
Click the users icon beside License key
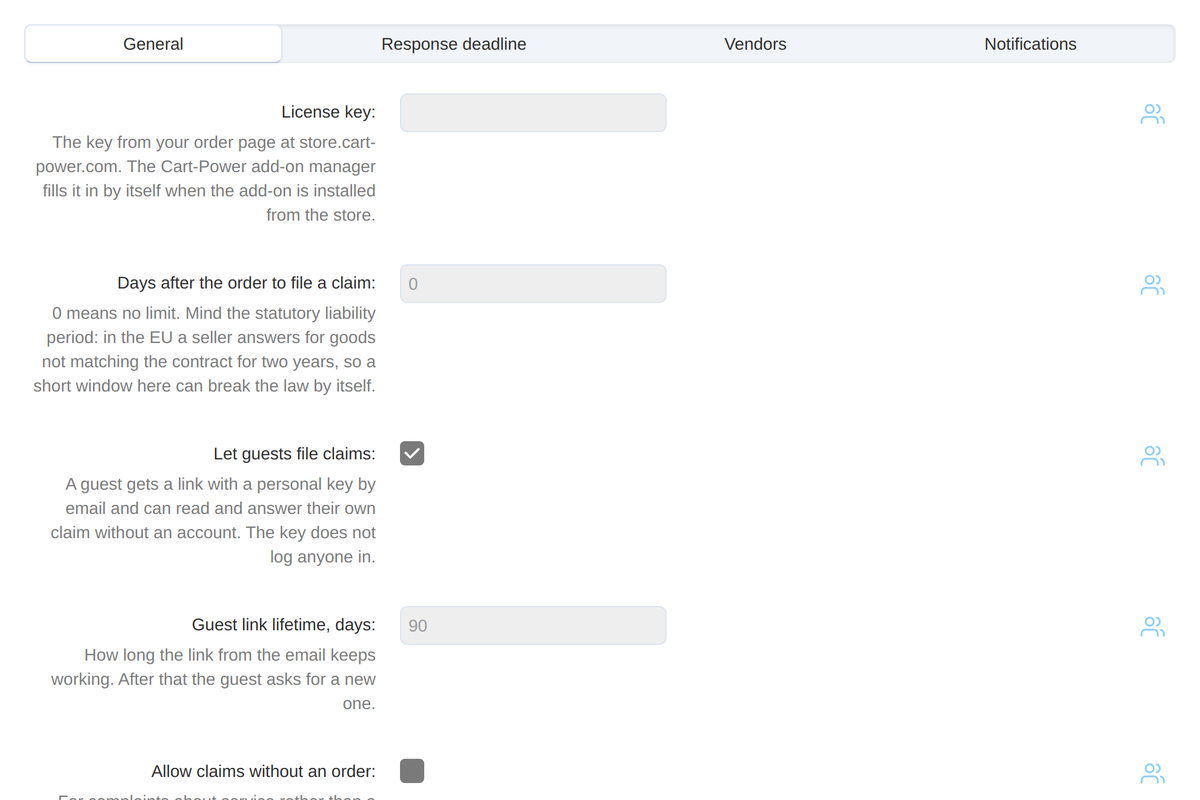[x=1153, y=114]
